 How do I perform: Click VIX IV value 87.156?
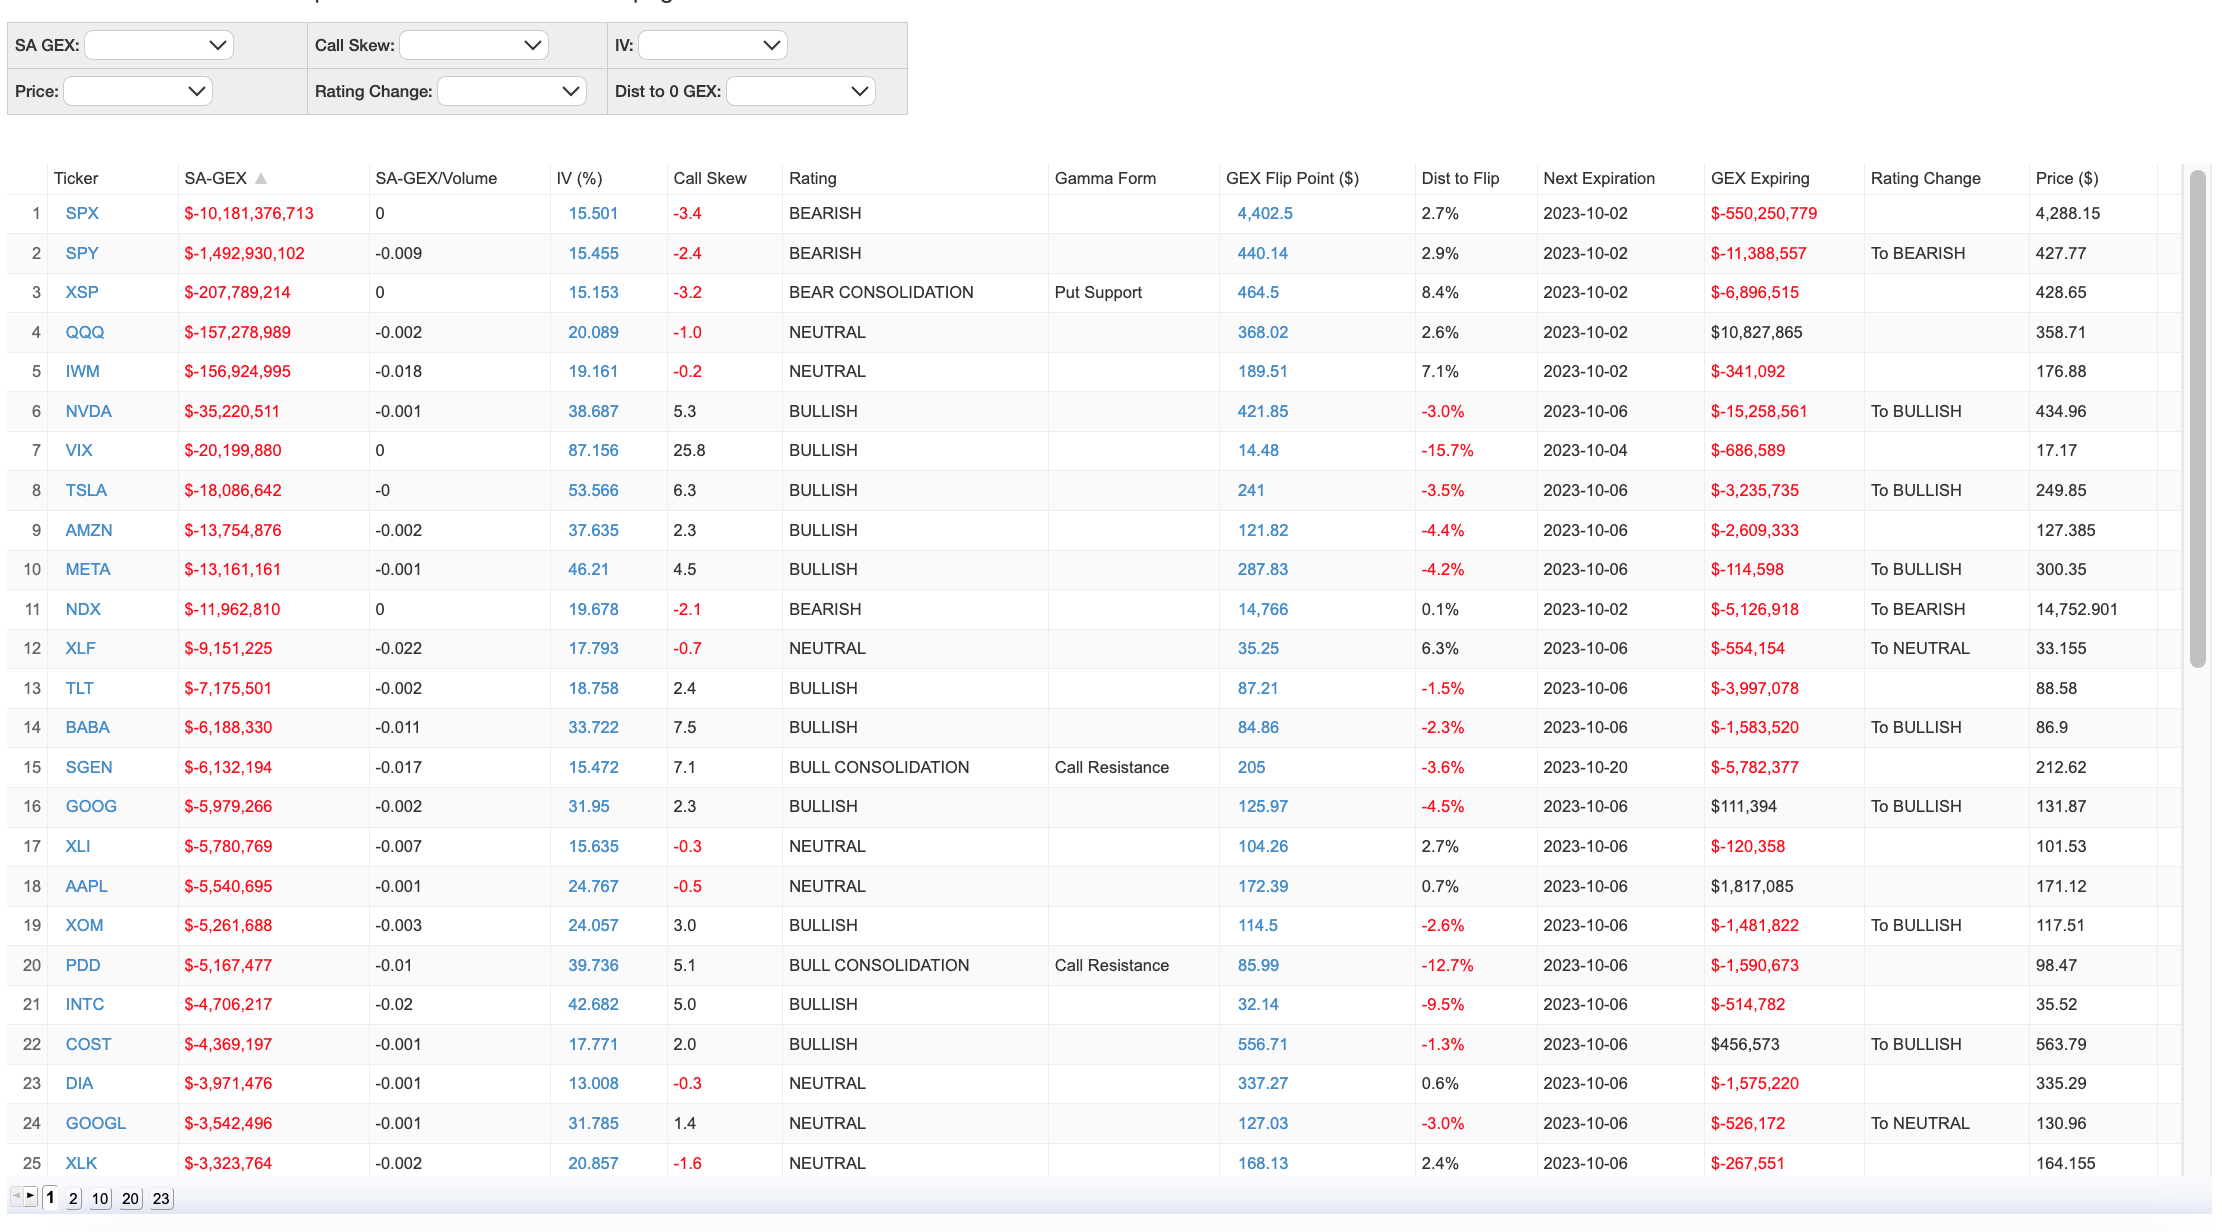pos(593,450)
